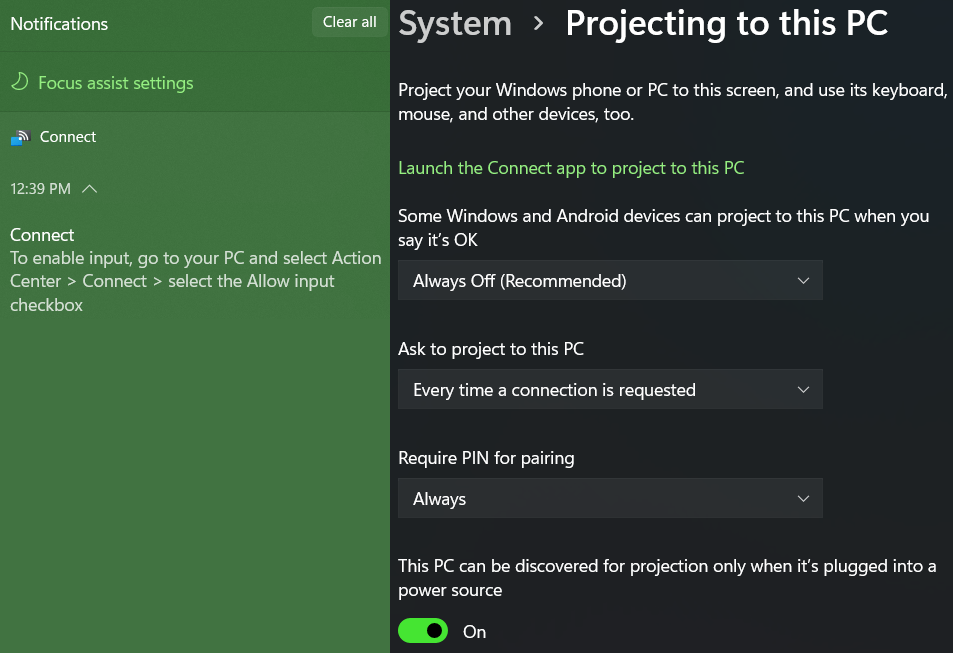
Task: Open the Connect notification title
Action: click(x=42, y=235)
